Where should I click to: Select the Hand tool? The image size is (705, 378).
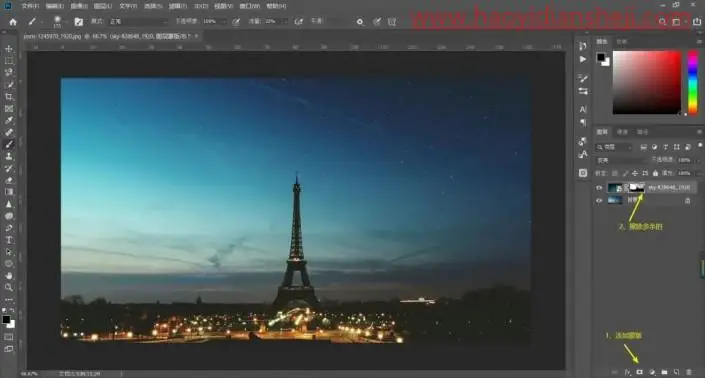(x=9, y=276)
